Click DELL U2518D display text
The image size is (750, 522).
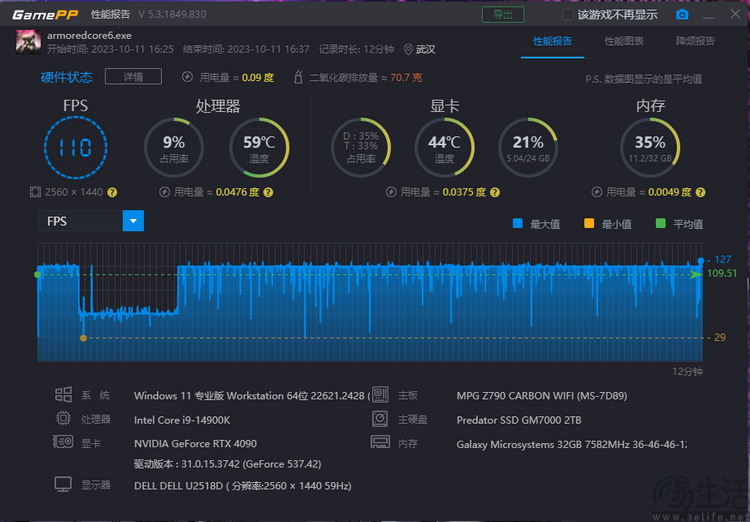click(243, 486)
